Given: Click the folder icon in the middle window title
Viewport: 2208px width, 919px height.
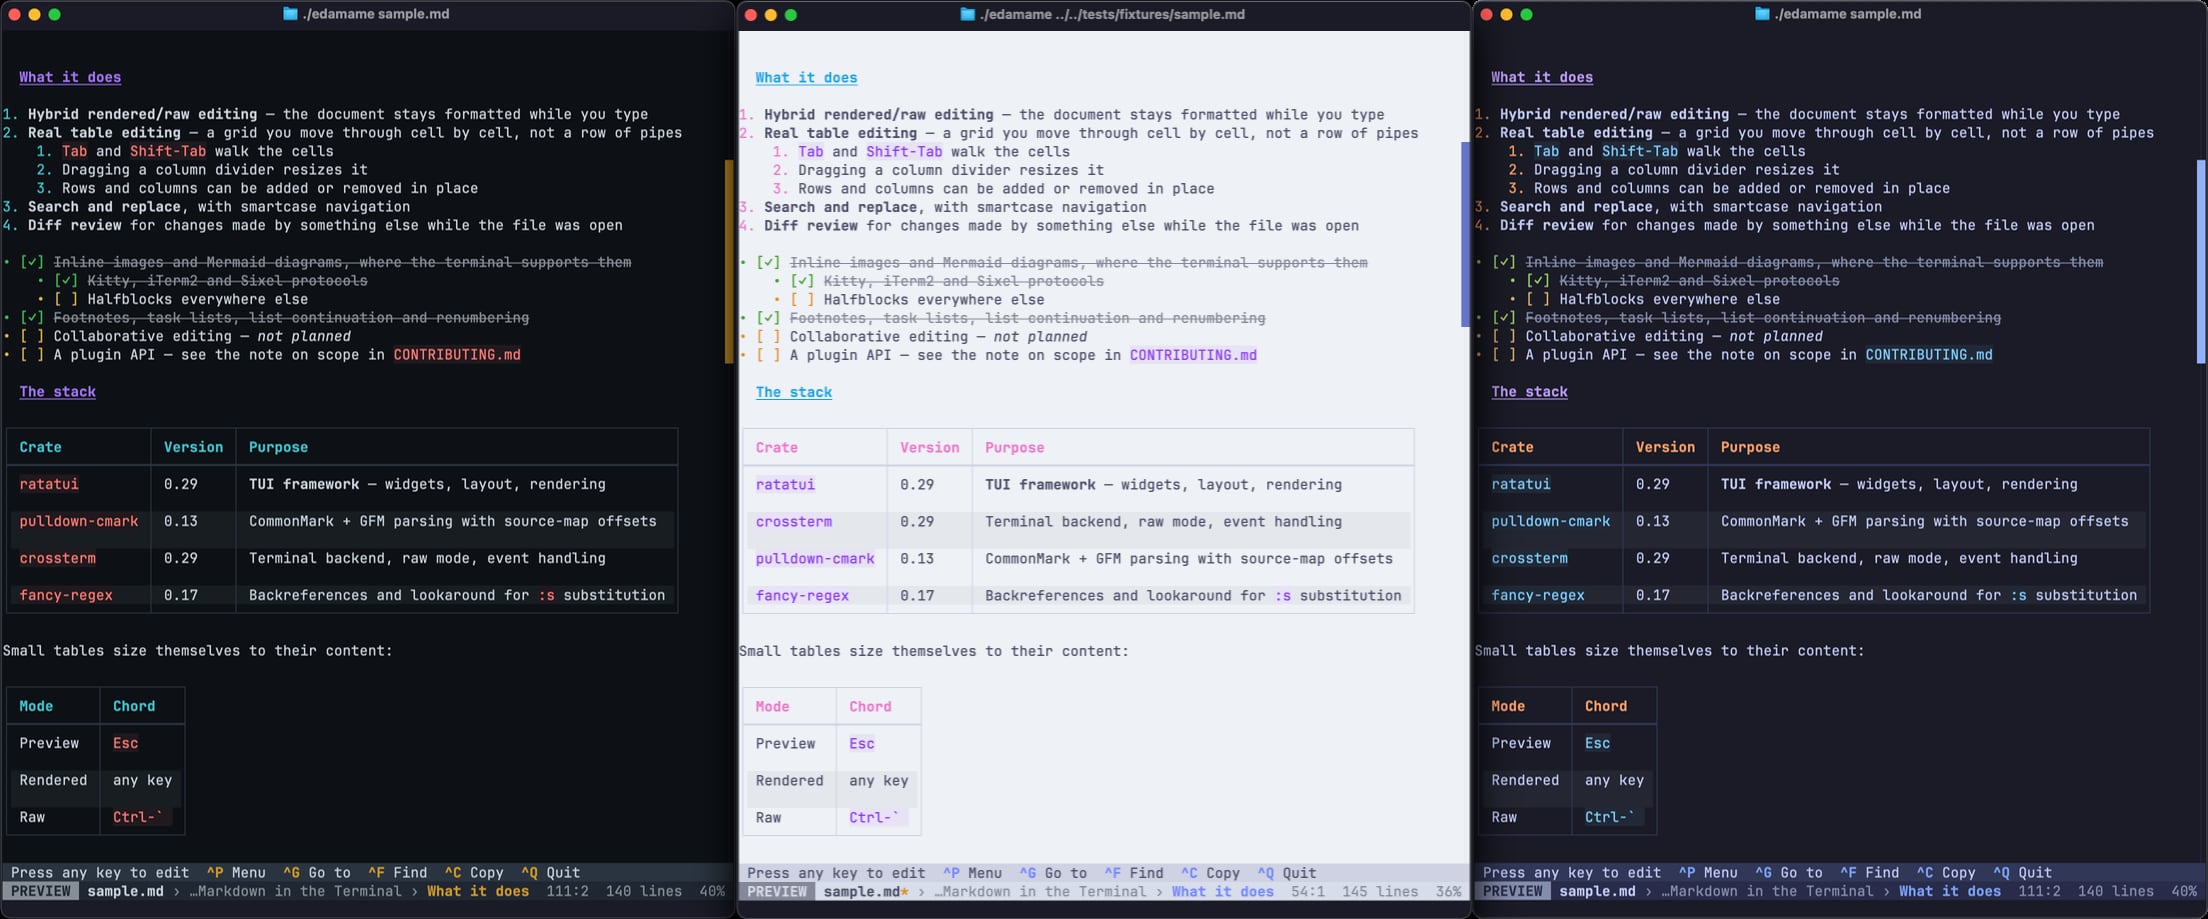Looking at the screenshot, I should pos(967,14).
